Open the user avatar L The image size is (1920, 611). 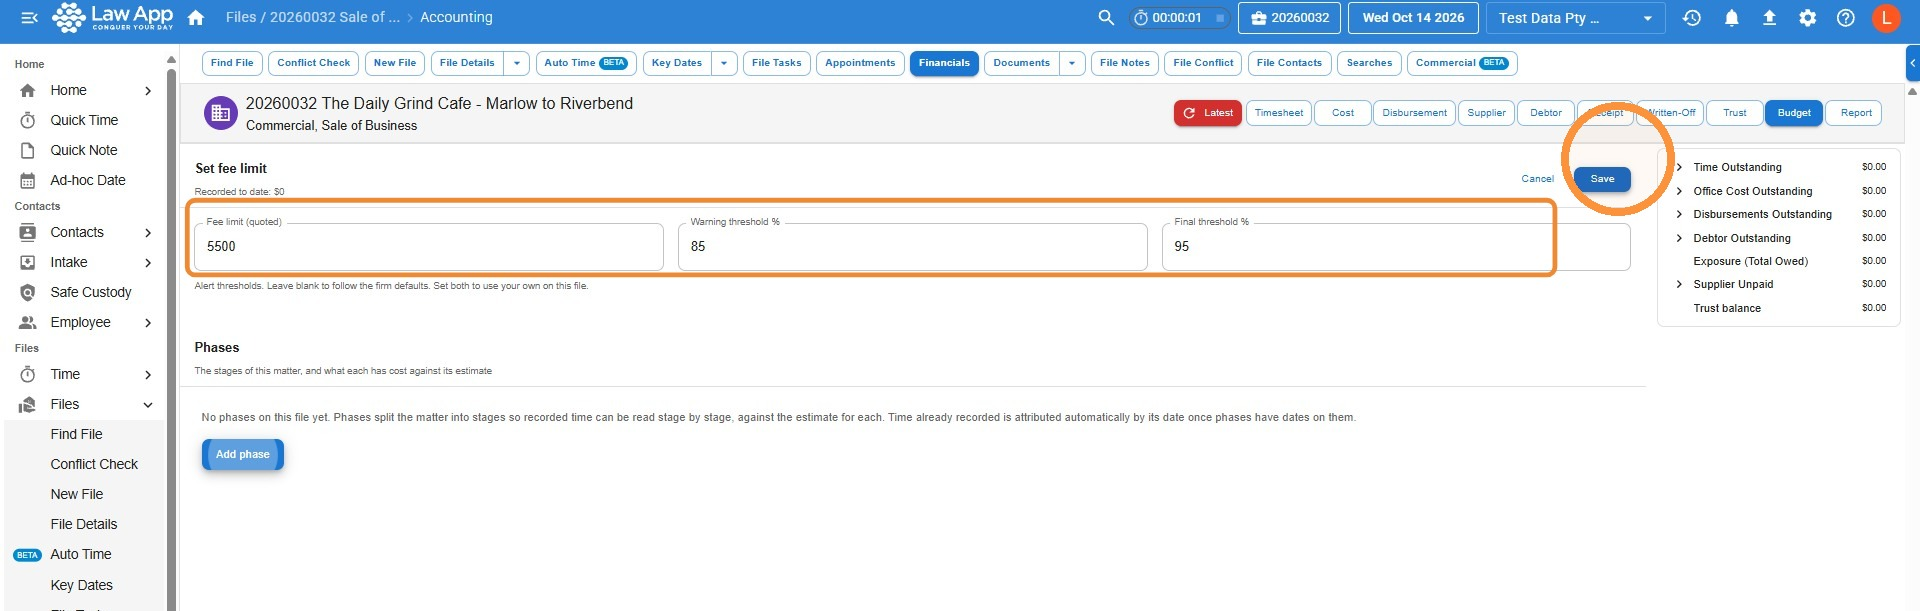click(x=1886, y=18)
